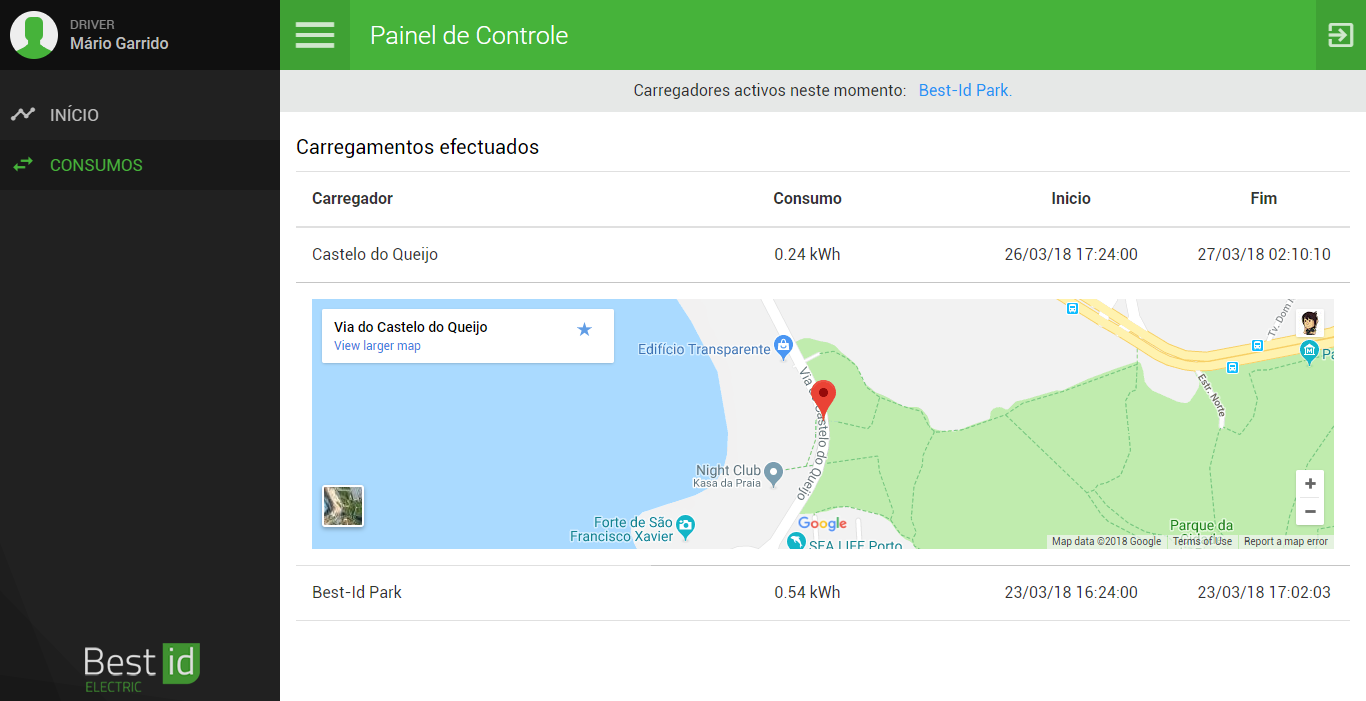The image size is (1366, 701).
Task: Click the red map location pin
Action: [822, 398]
